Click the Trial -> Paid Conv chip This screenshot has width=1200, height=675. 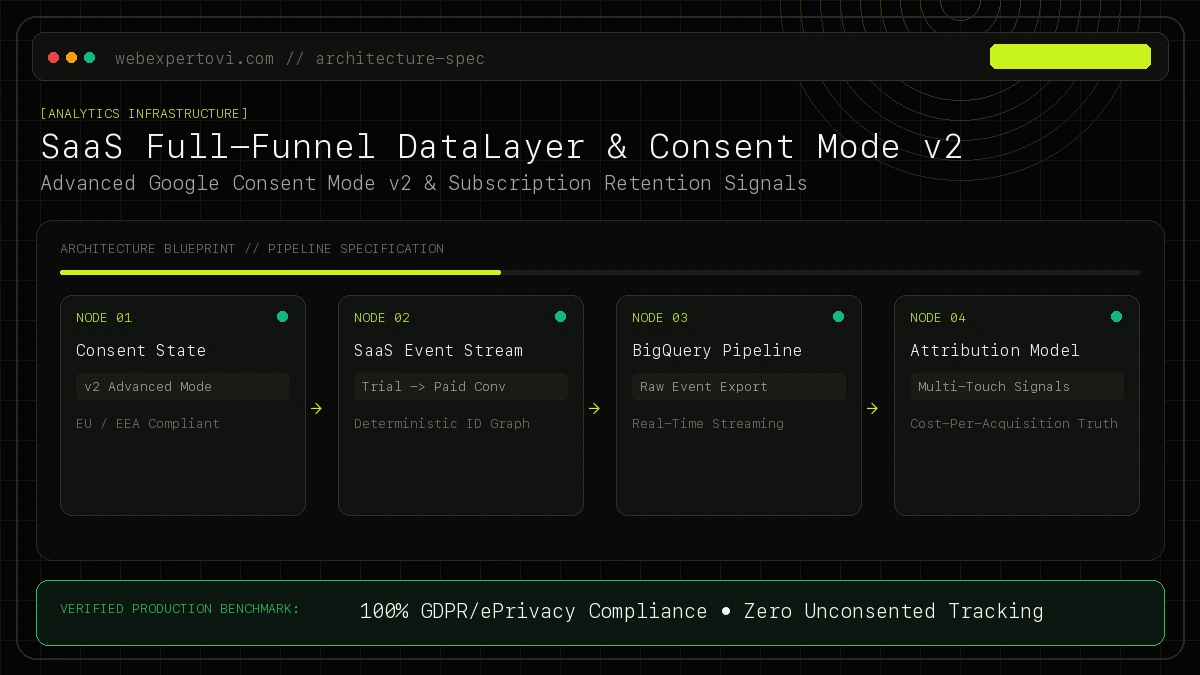point(461,387)
